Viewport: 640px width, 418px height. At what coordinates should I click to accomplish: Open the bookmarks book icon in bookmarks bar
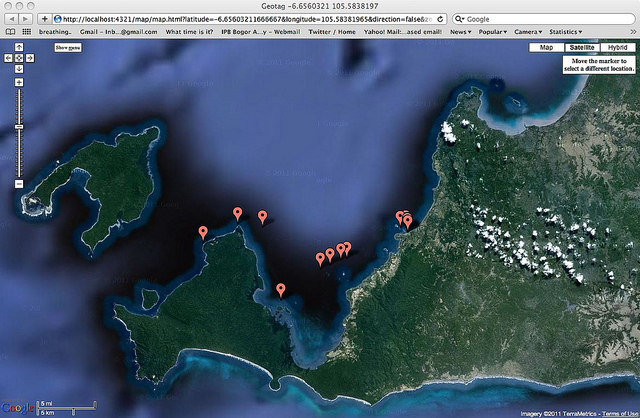pyautogui.click(x=11, y=32)
